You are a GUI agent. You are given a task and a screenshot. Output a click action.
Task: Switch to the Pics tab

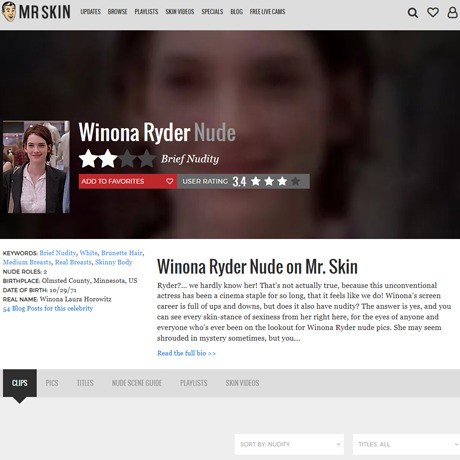coord(52,383)
